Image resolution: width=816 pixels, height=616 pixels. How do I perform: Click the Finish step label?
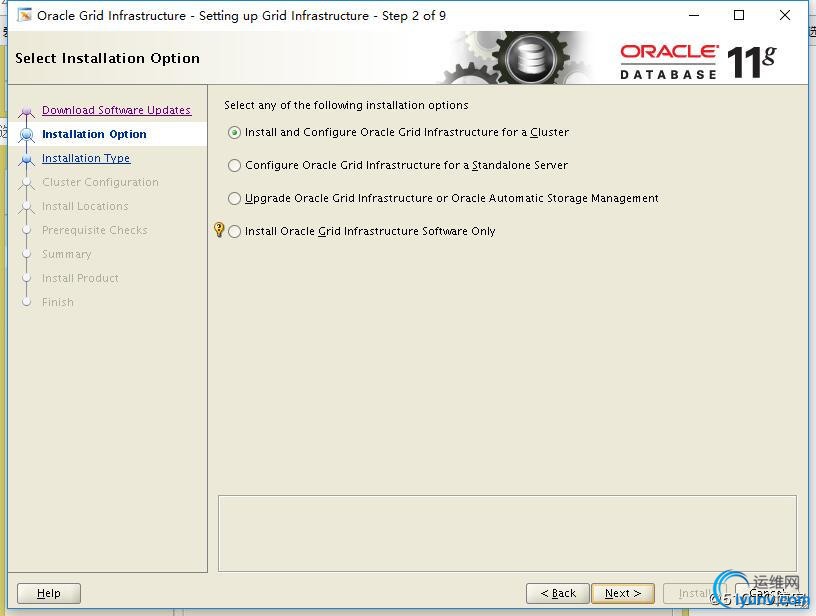click(x=58, y=302)
